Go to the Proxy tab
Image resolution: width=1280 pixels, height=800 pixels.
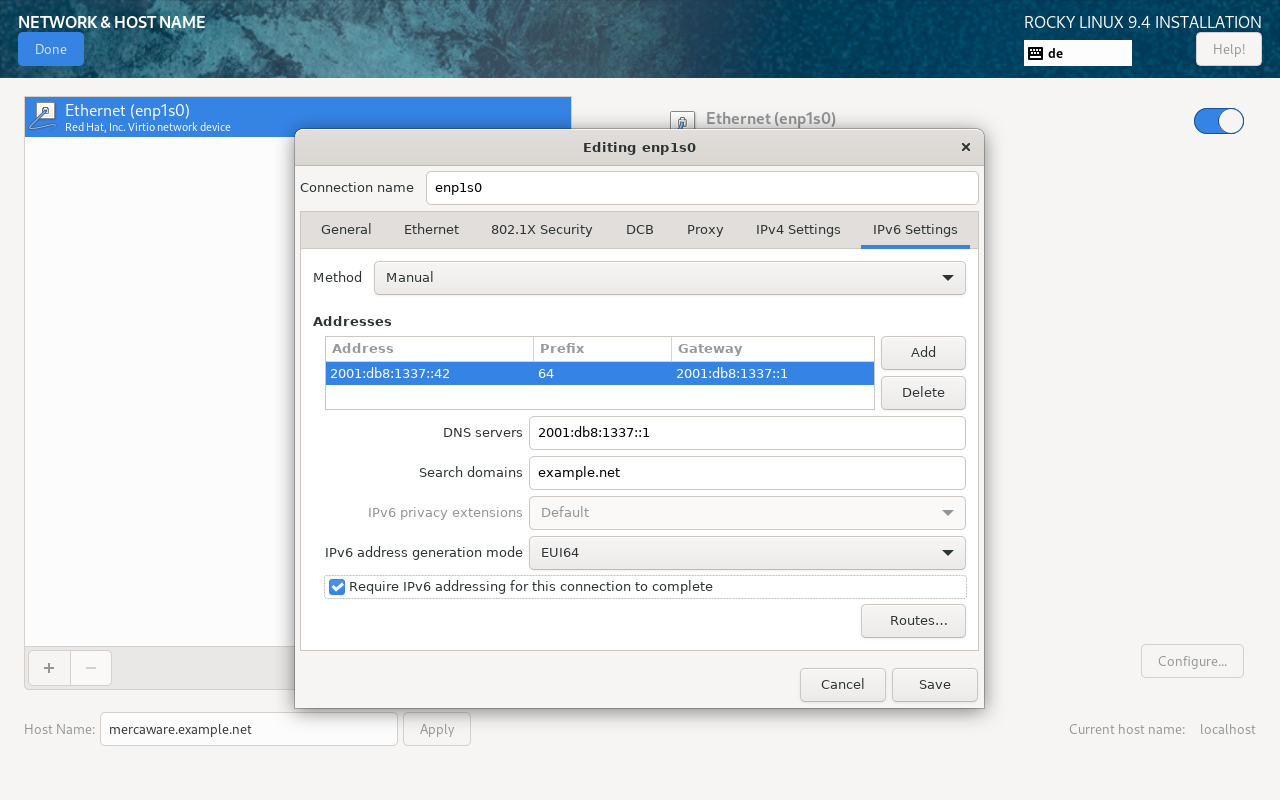704,230
